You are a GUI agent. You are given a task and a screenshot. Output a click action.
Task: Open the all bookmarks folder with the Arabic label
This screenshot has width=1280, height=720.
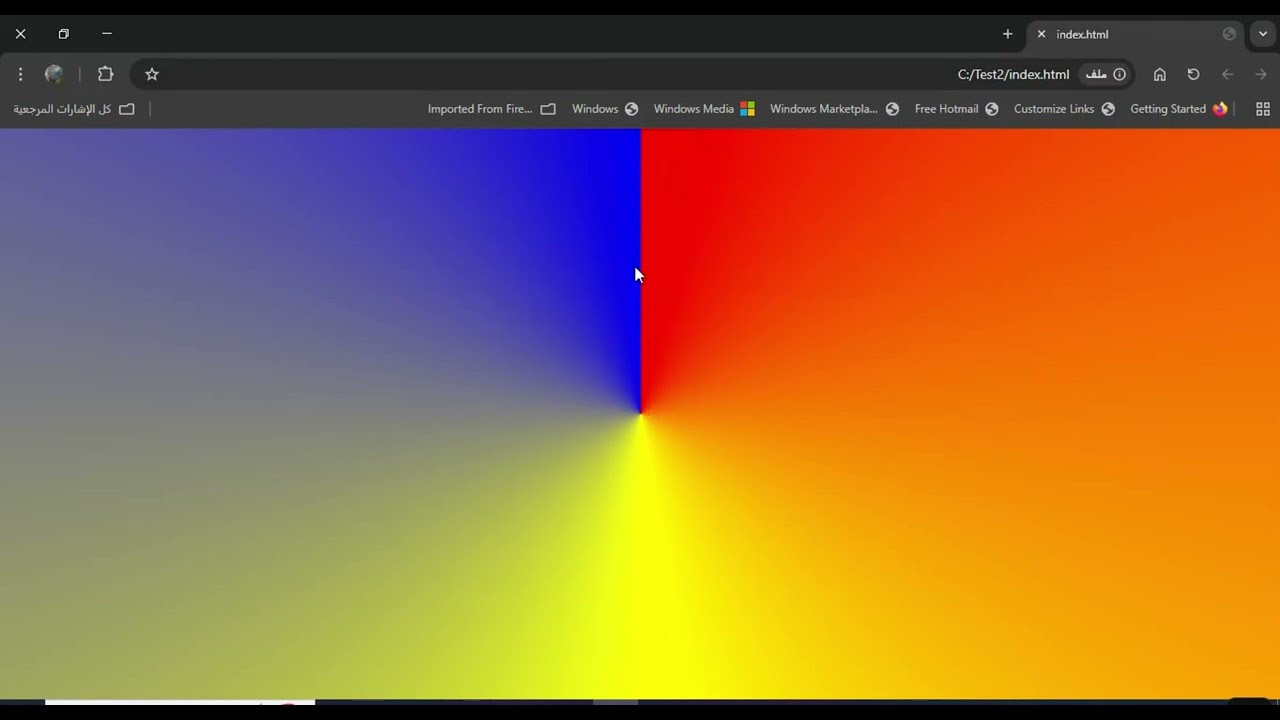[x=73, y=109]
